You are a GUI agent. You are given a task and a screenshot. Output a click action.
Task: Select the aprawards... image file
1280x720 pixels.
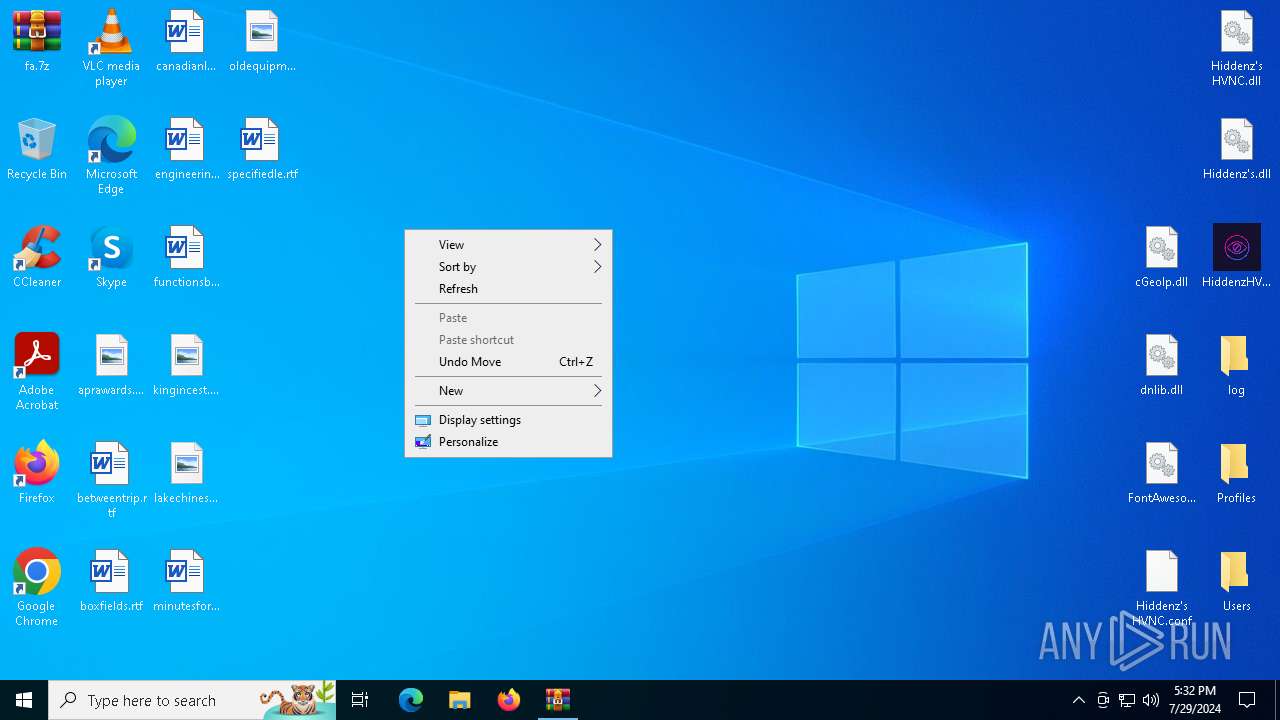pos(111,365)
